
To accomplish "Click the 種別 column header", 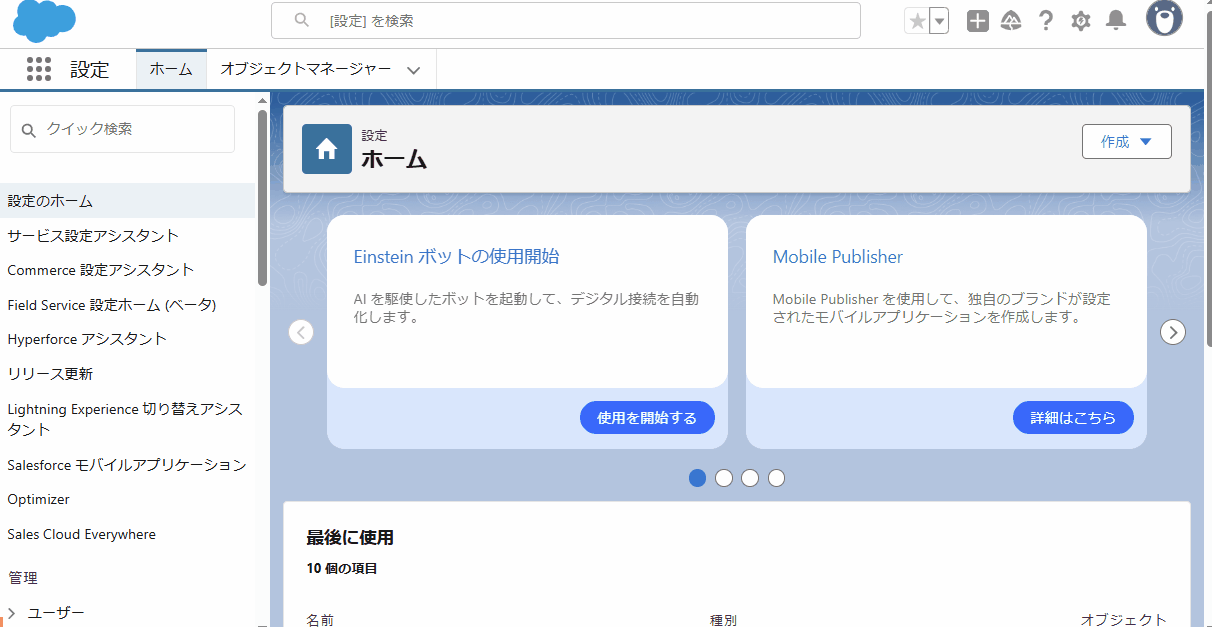I will tap(723, 620).
